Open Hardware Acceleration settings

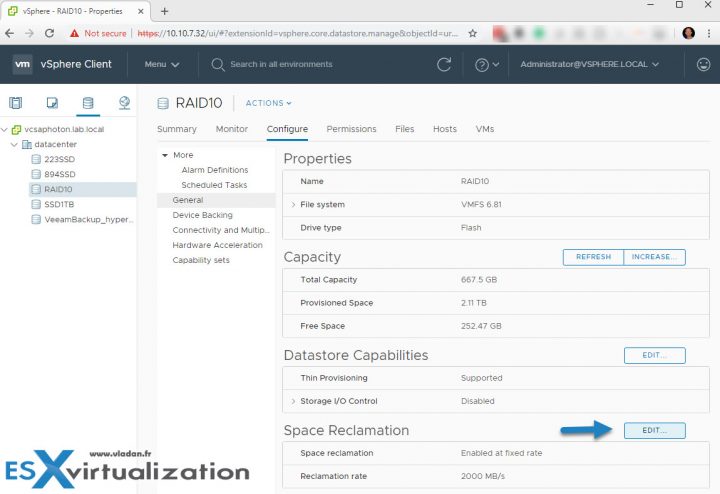pyautogui.click(x=218, y=245)
